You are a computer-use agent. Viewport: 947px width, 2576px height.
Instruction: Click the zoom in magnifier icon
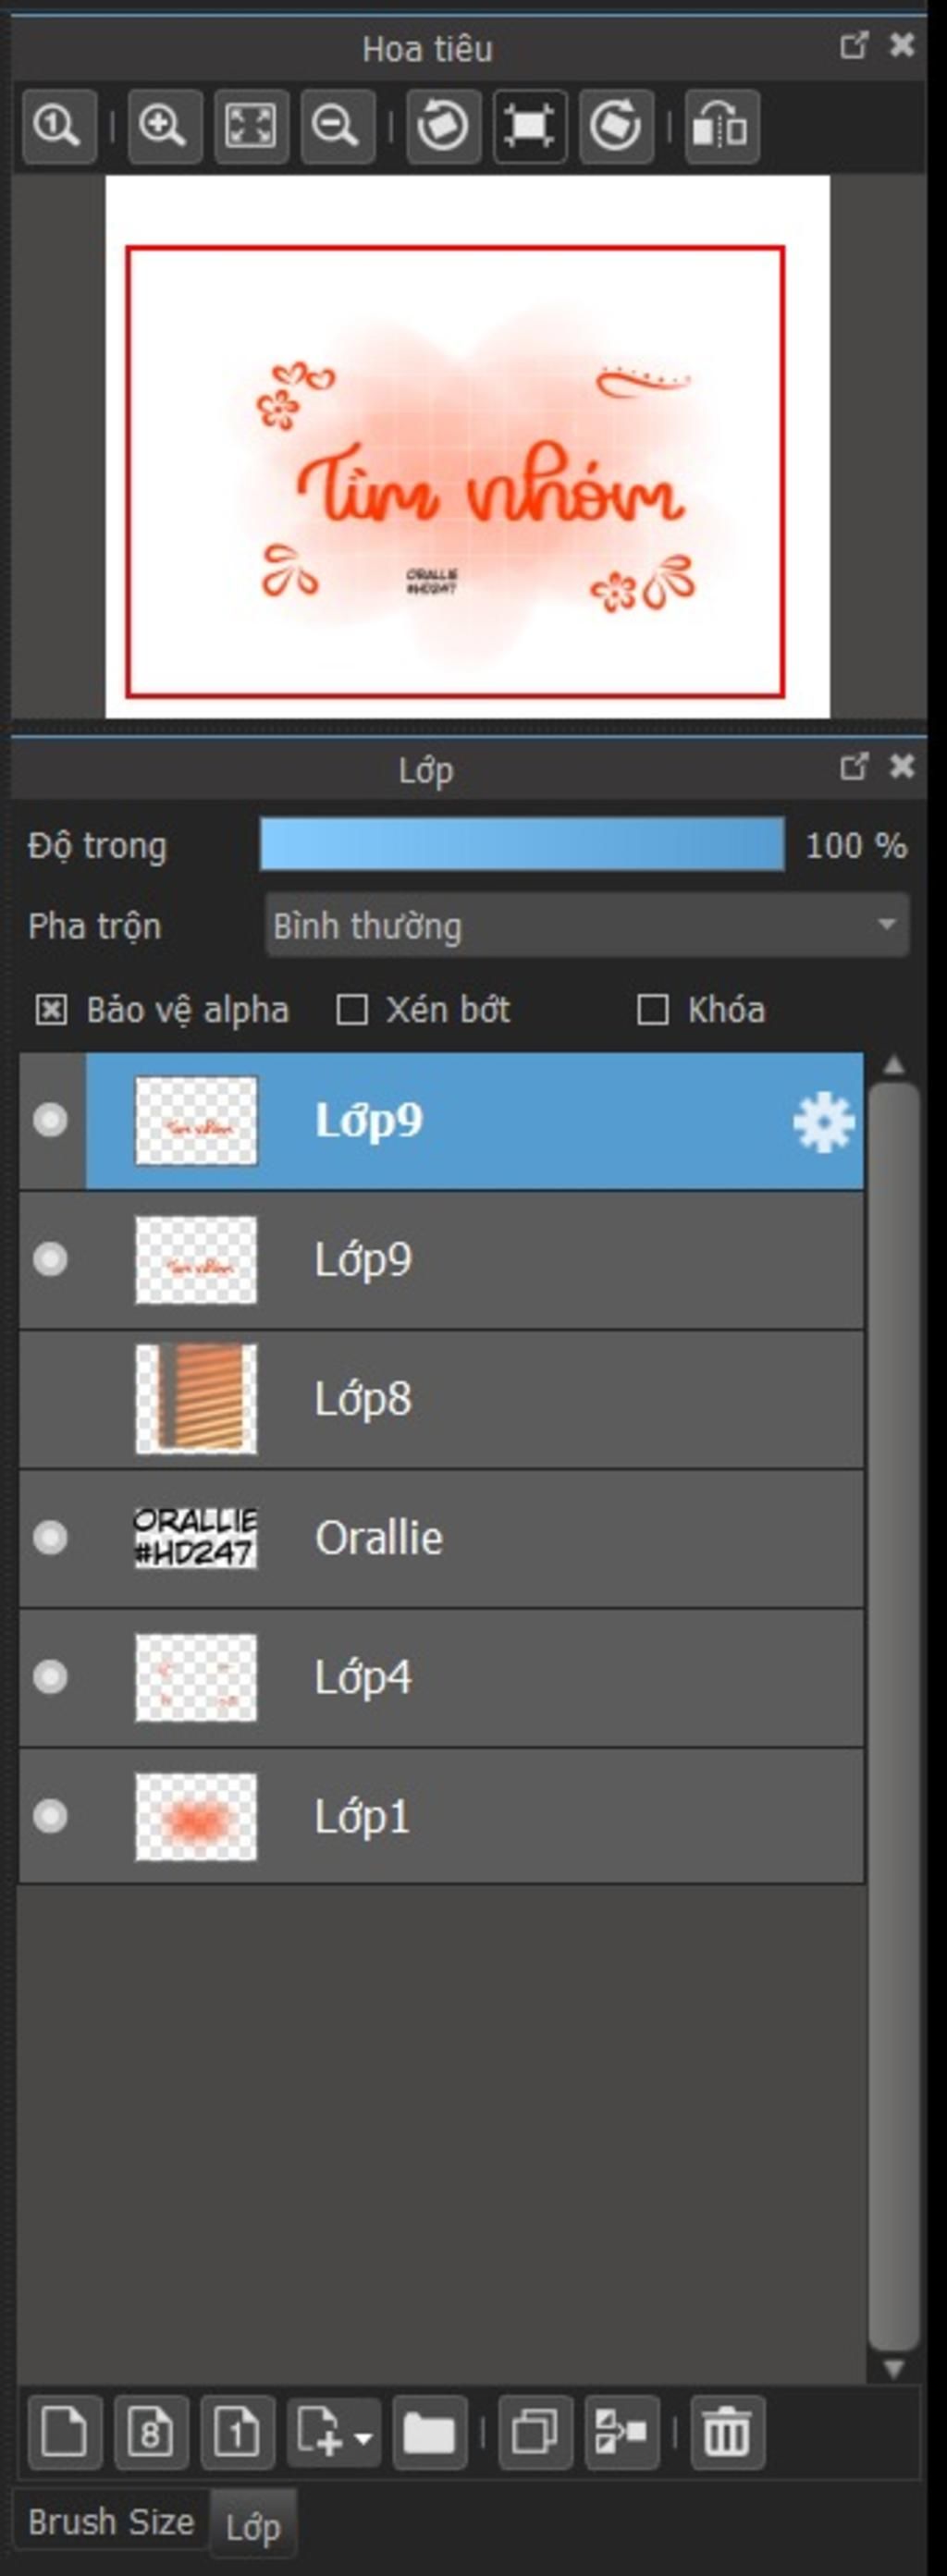(x=164, y=126)
